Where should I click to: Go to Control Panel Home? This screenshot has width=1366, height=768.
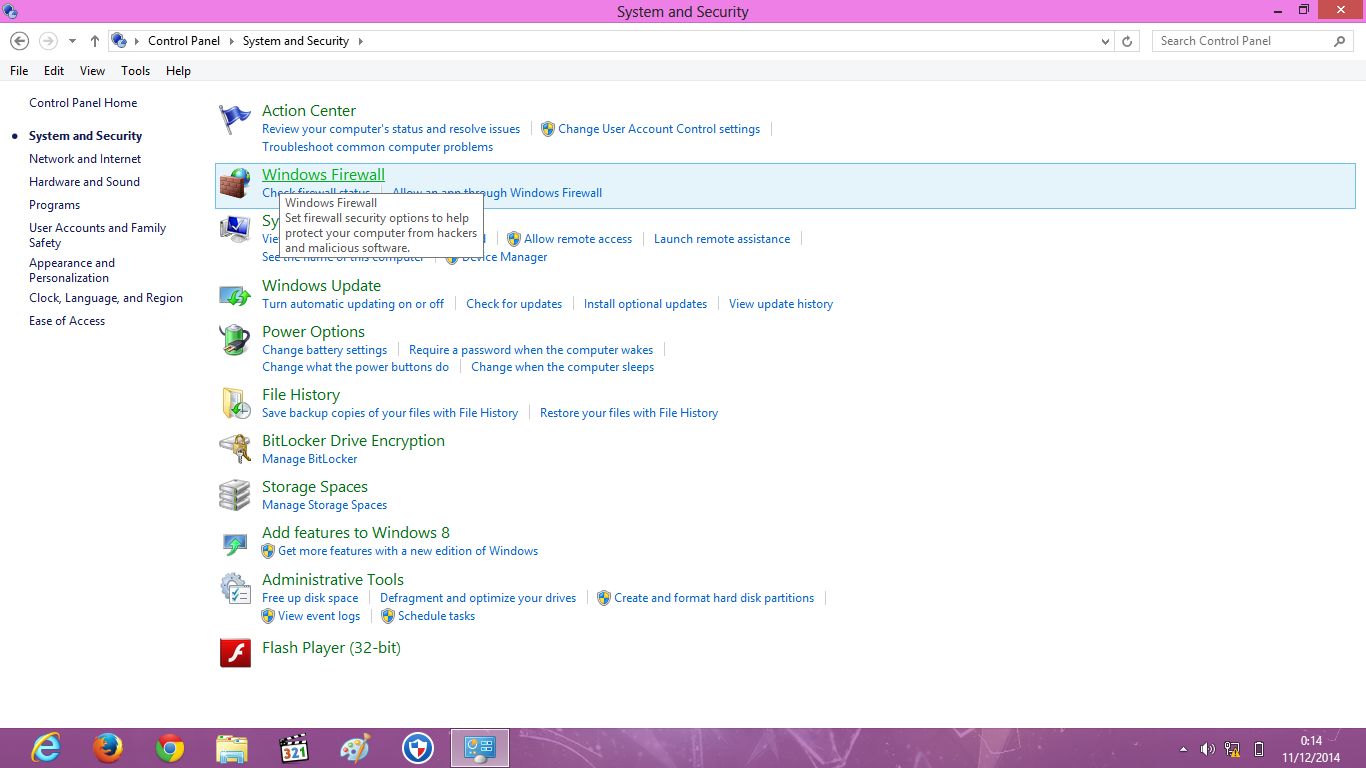pyautogui.click(x=83, y=103)
